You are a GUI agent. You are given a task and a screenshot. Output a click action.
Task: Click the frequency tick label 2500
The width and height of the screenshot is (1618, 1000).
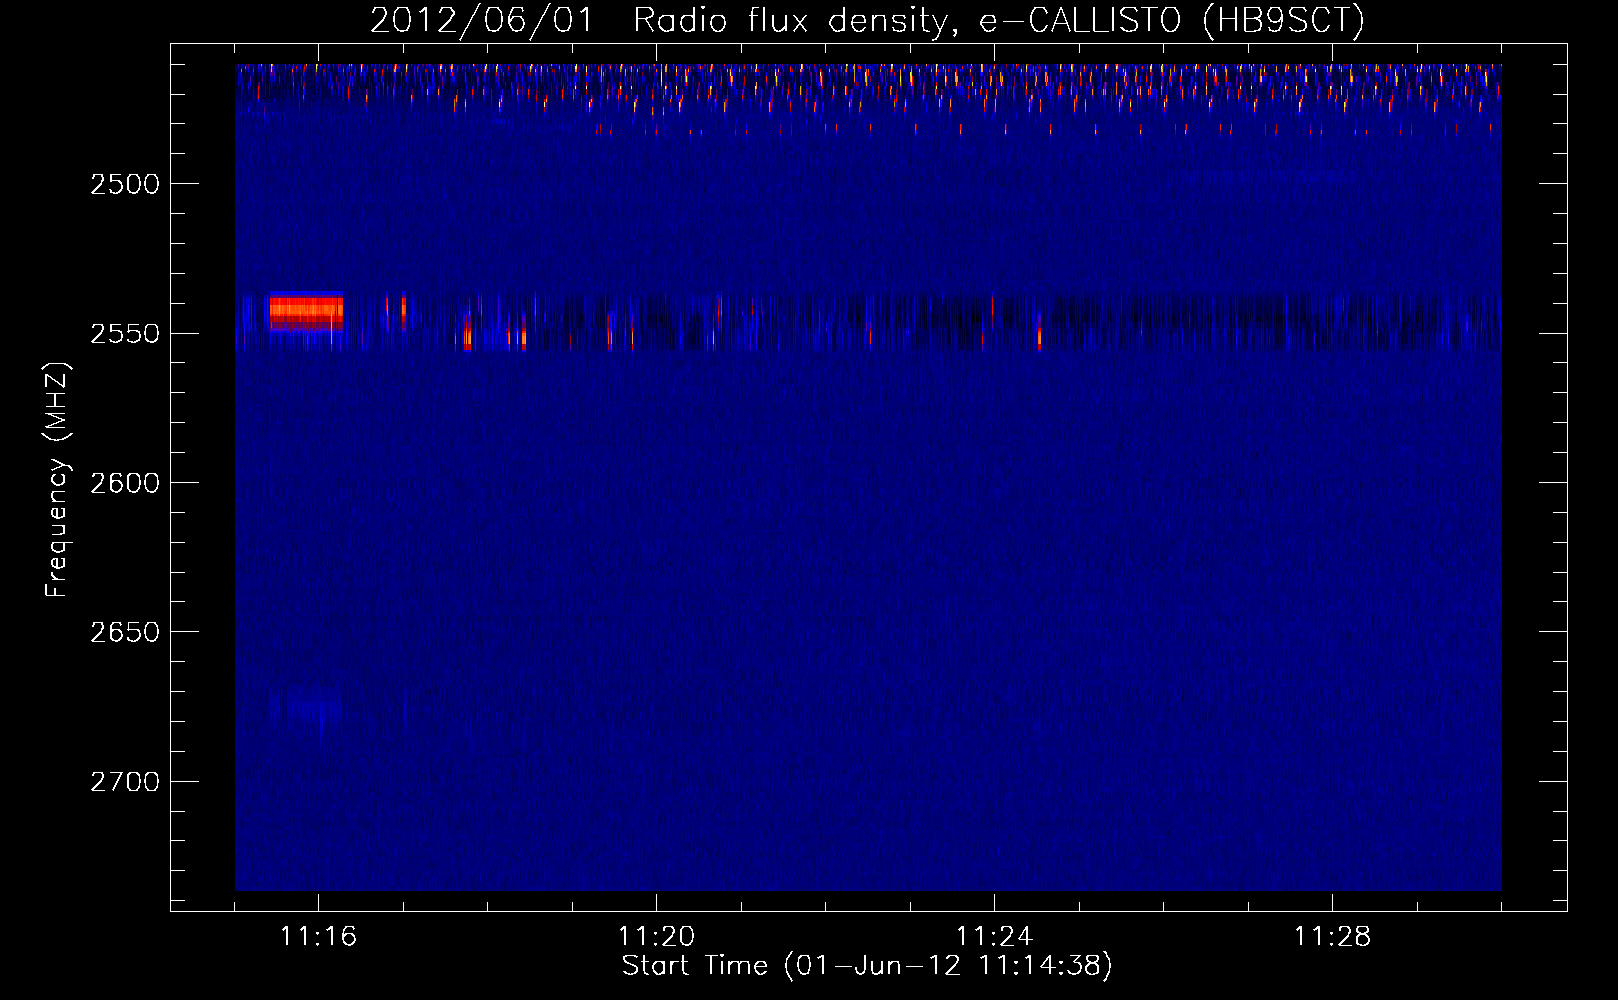pos(125,184)
